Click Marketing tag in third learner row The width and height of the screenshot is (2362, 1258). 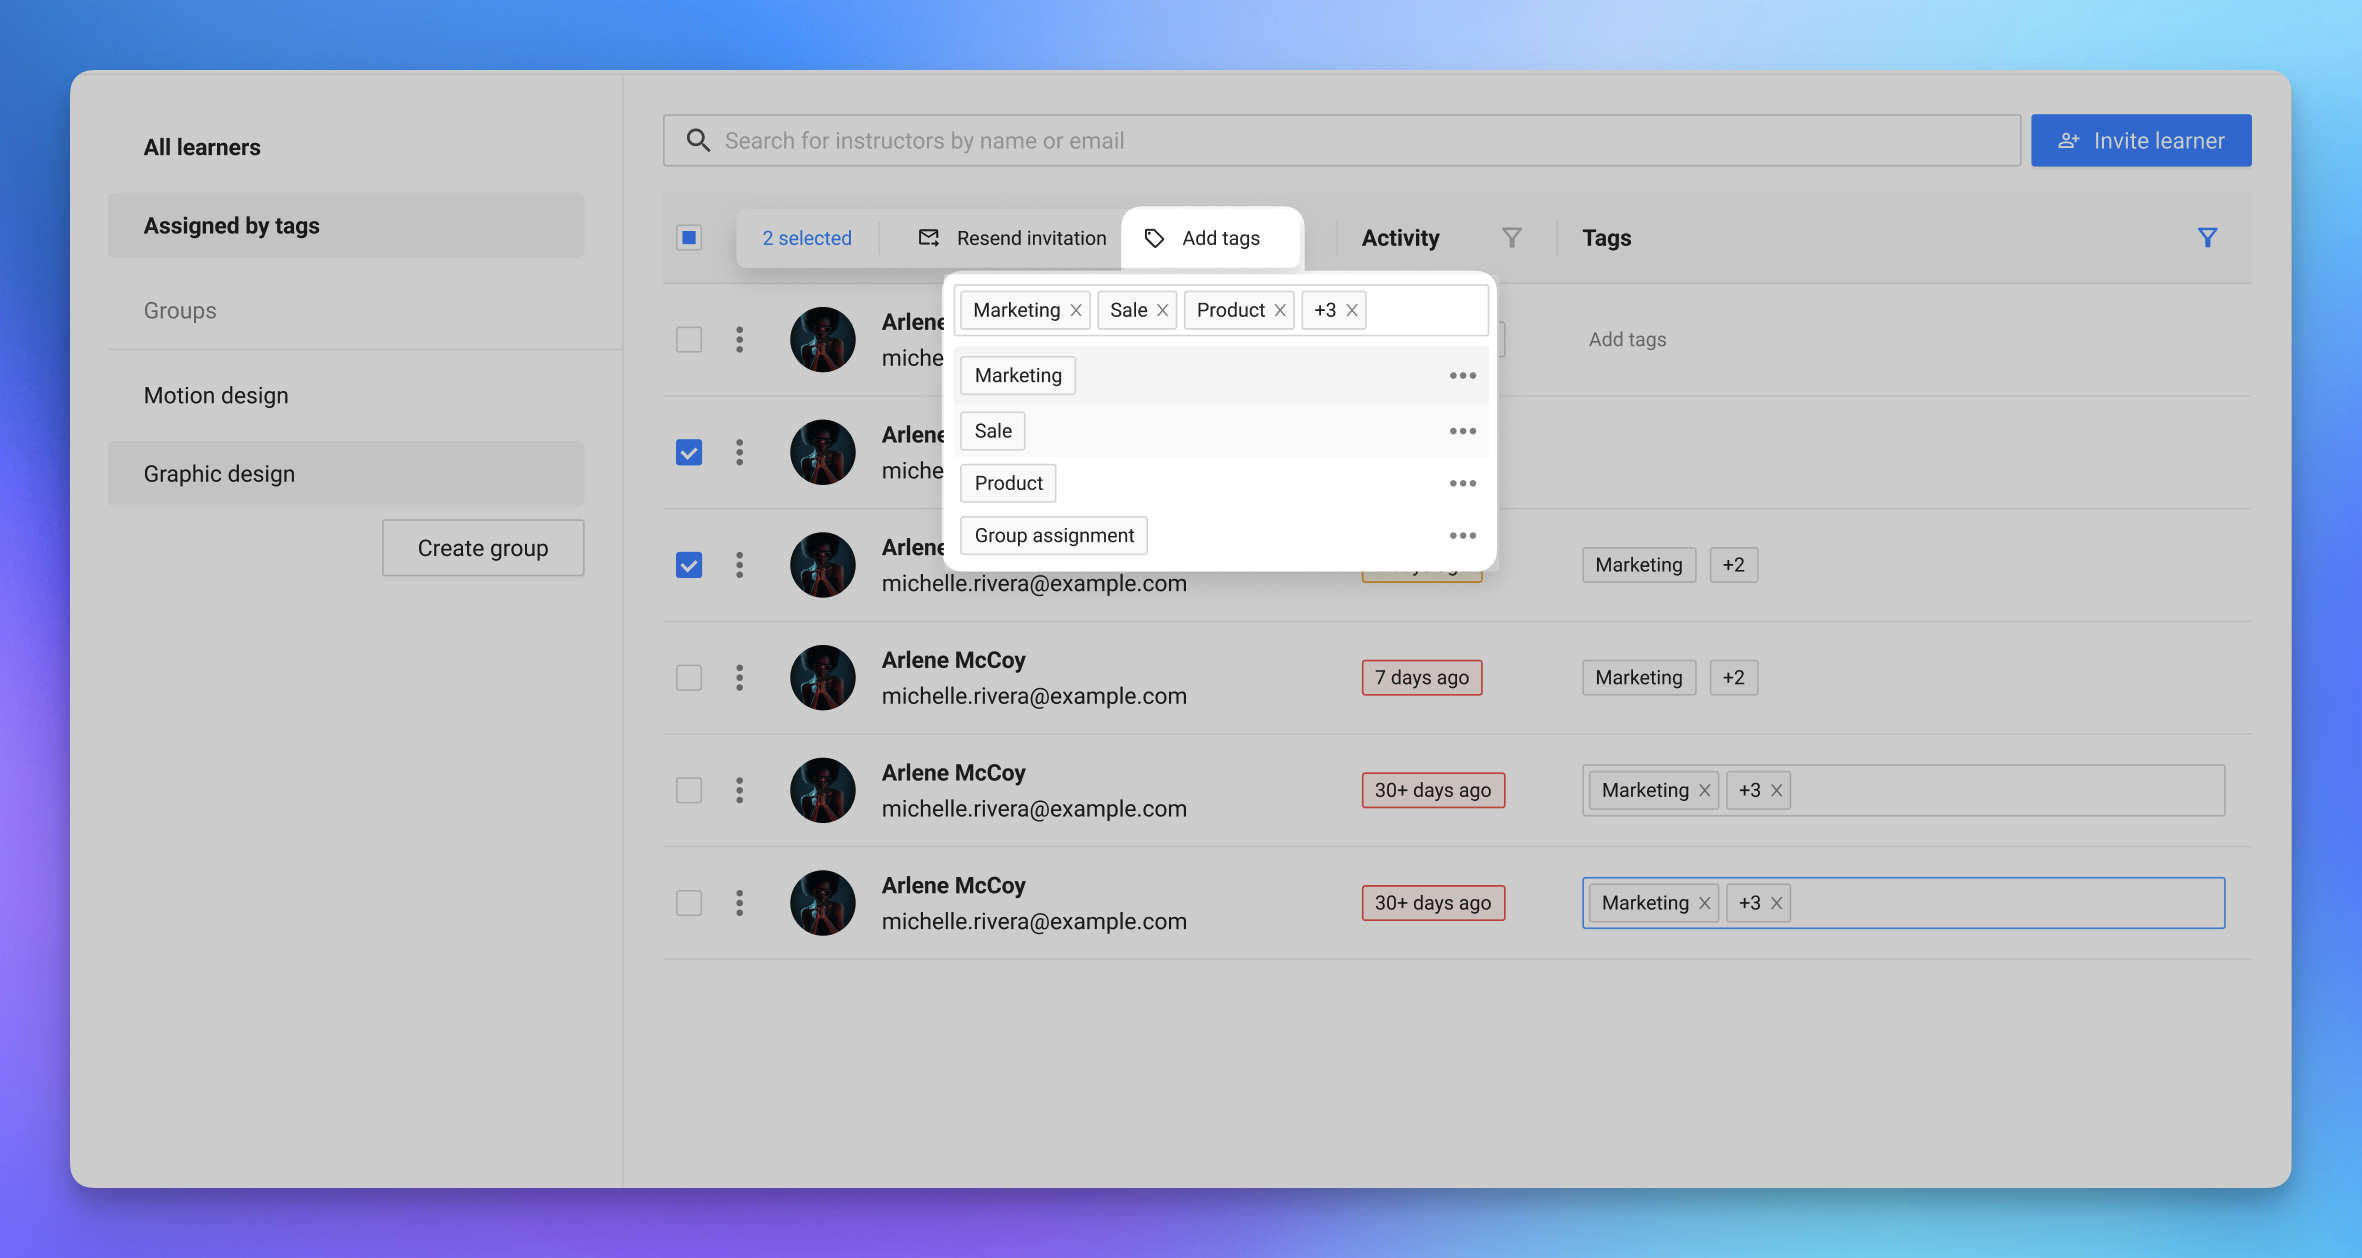(x=1639, y=565)
